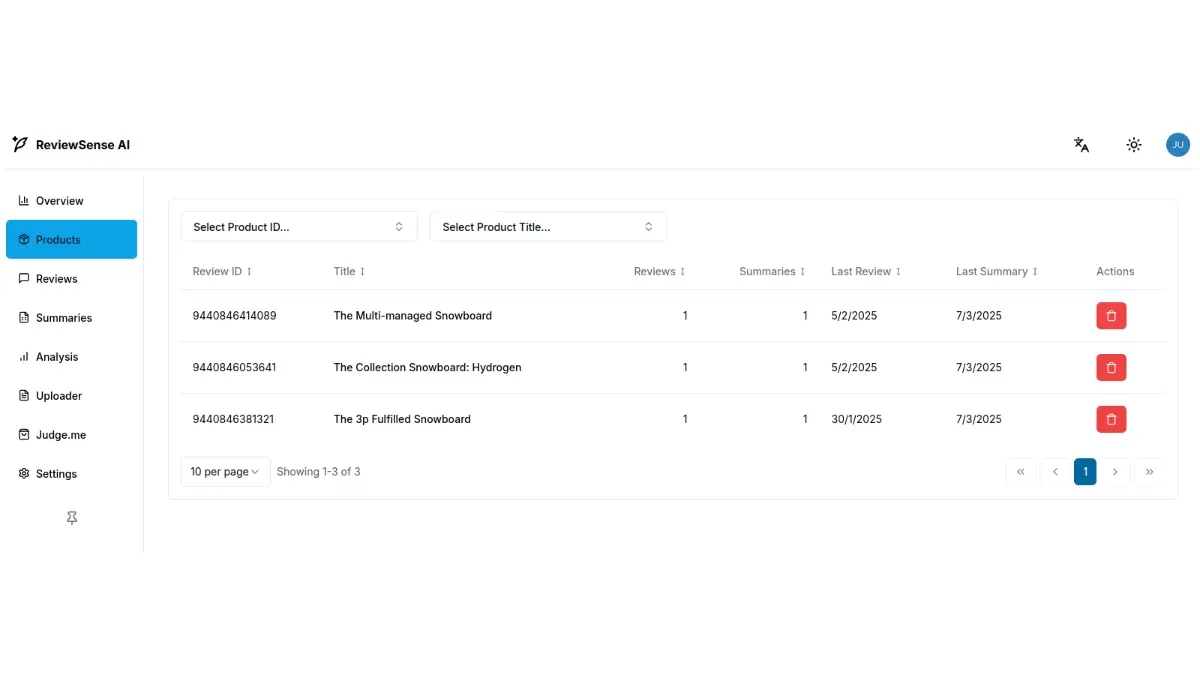This screenshot has height=675, width=1200.
Task: Click the ReviewSense AI logo
Action: [x=71, y=145]
